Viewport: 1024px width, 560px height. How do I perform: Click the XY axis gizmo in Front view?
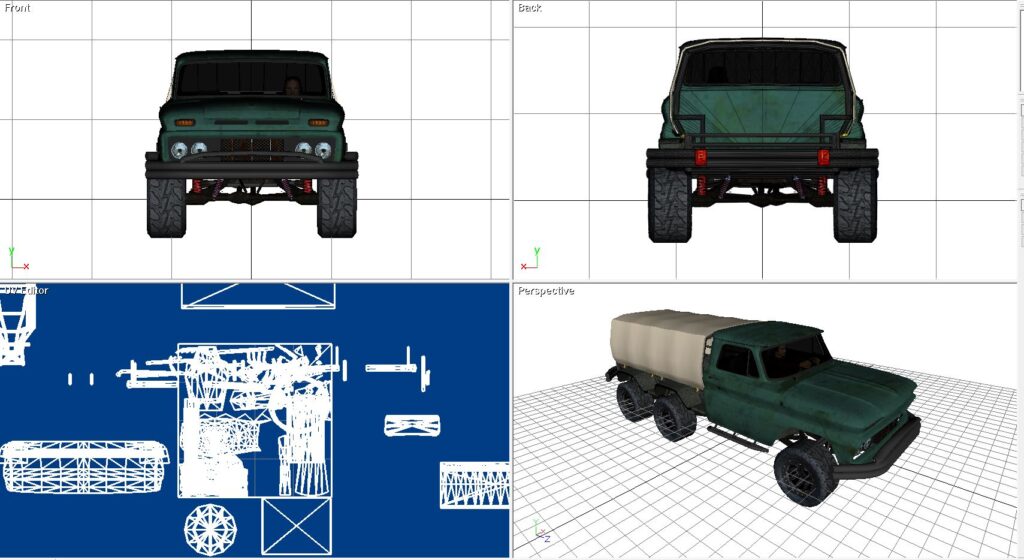[x=18, y=258]
